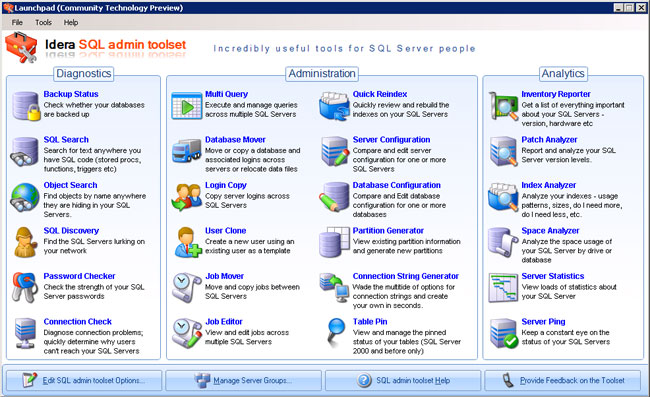This screenshot has height=397, width=650.
Task: Click the Job Editor title link
Action: tap(224, 322)
